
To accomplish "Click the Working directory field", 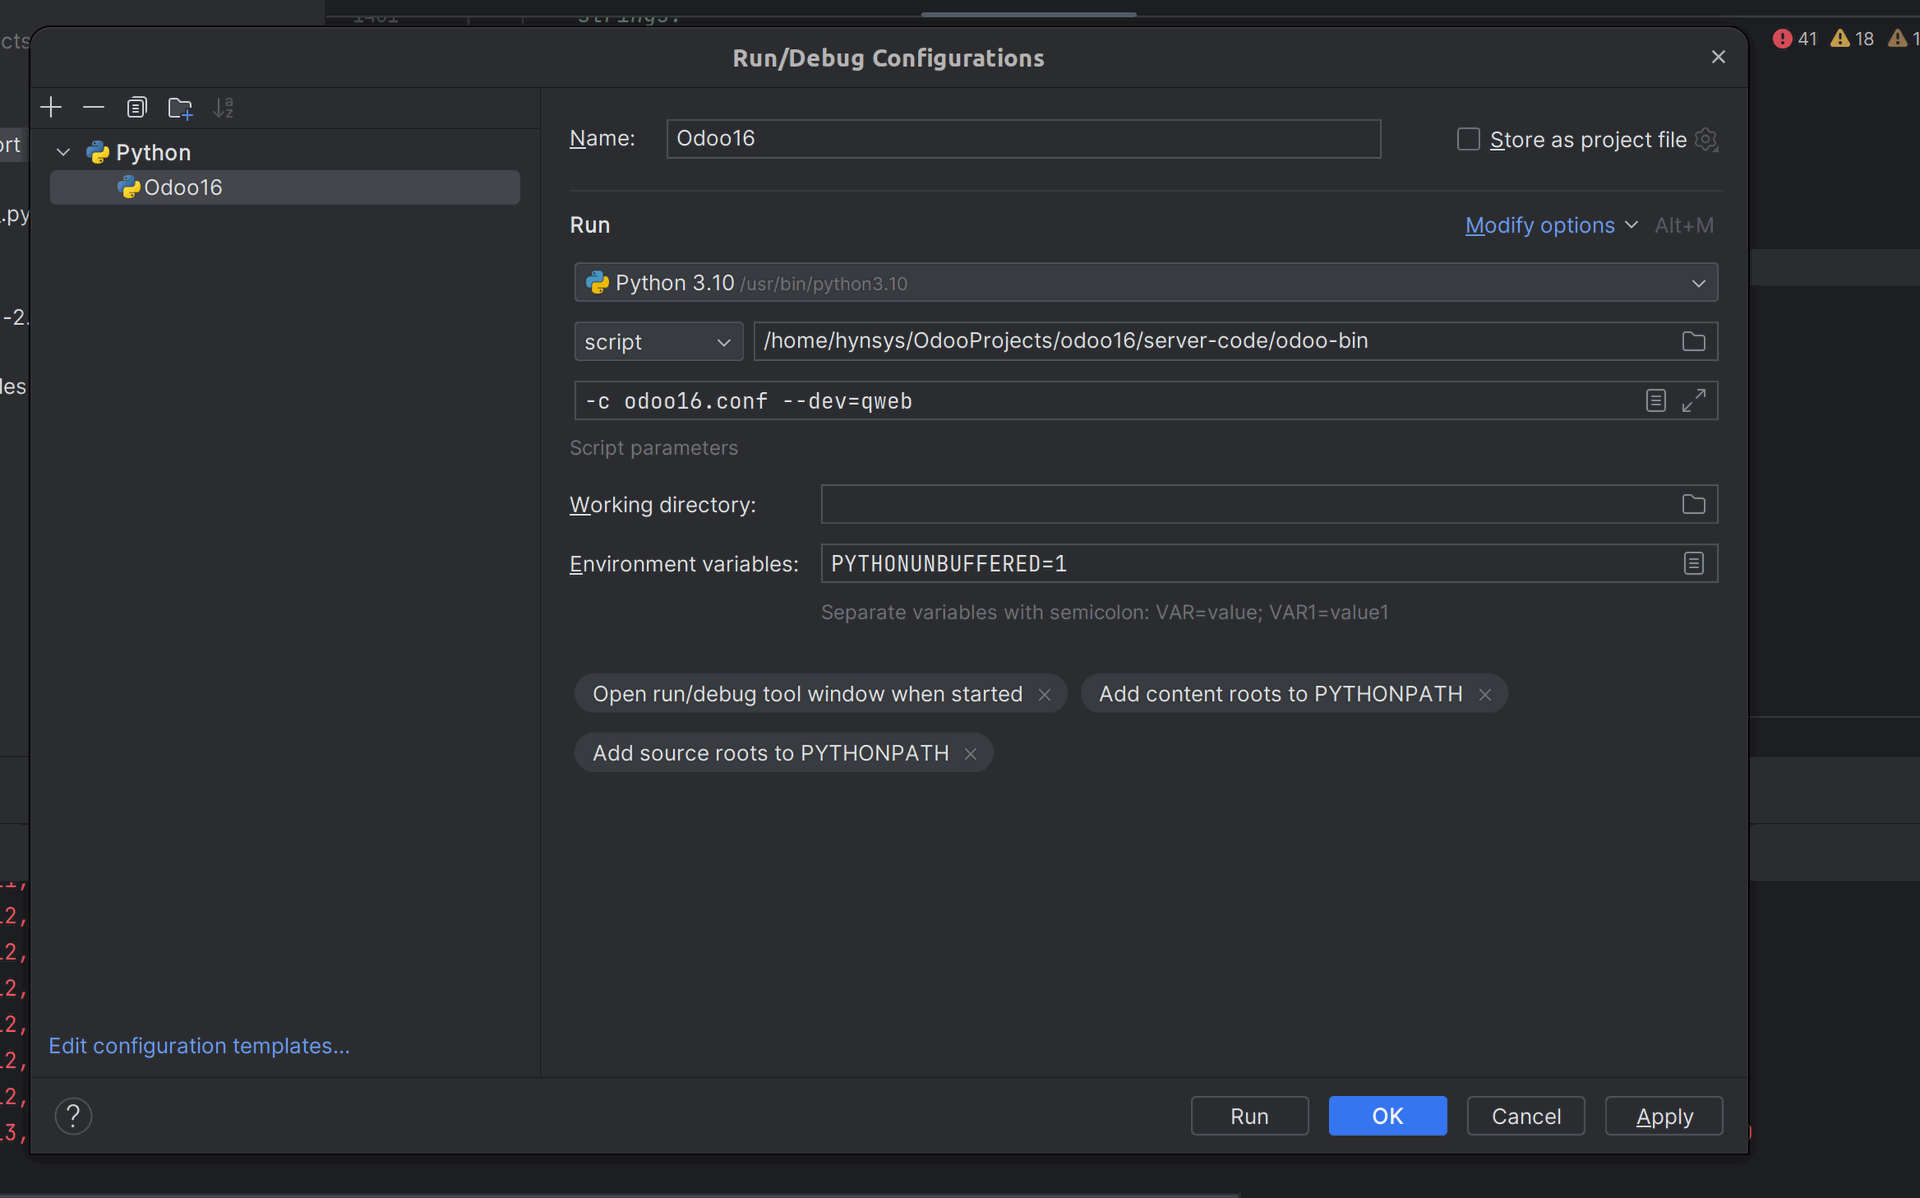I will click(1250, 504).
